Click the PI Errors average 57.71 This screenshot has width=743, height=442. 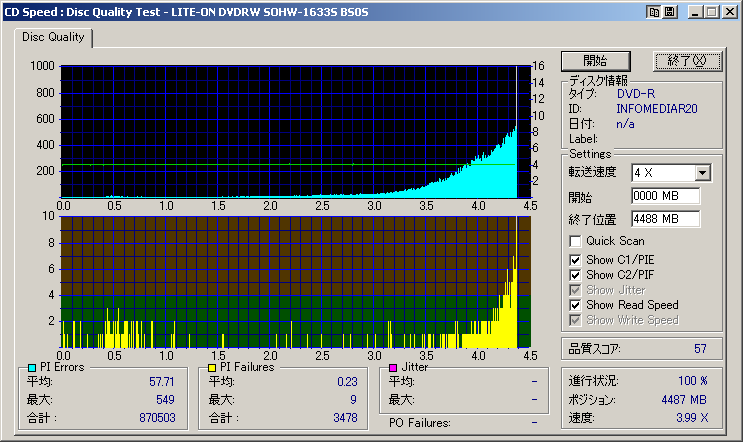162,382
